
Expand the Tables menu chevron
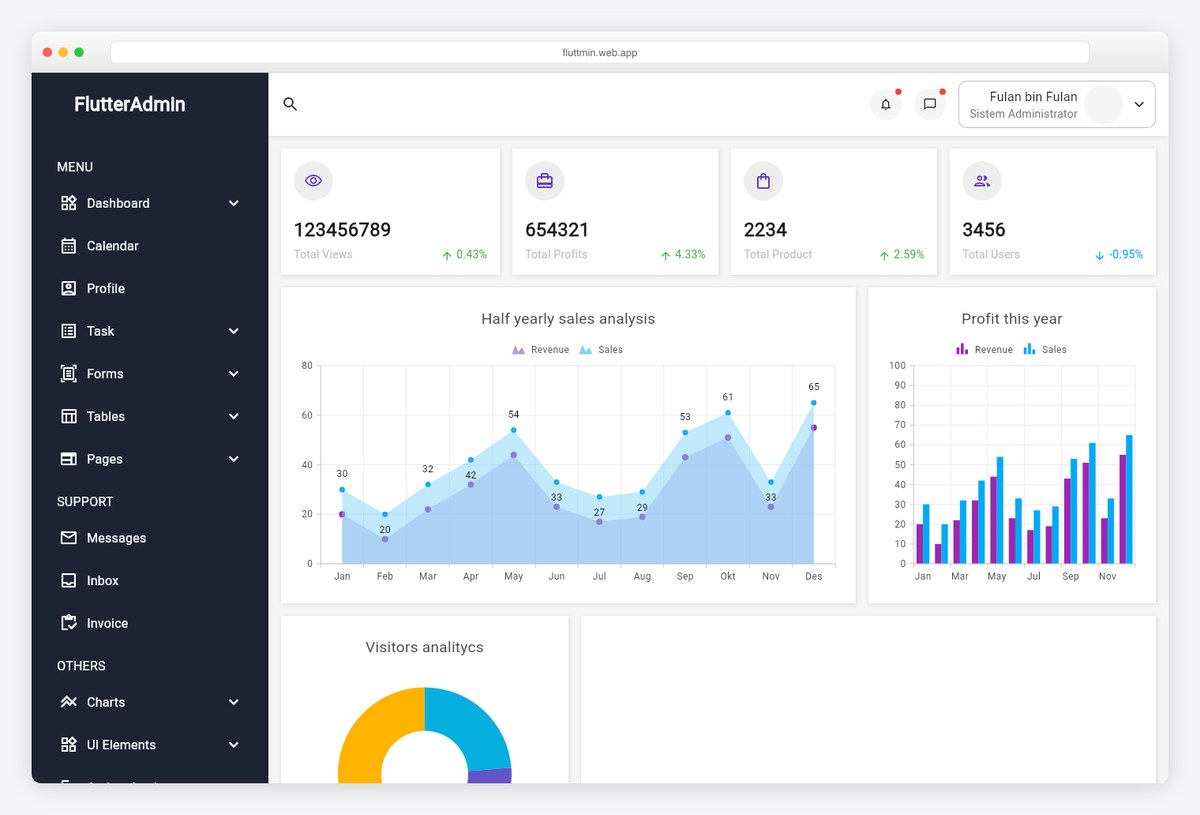234,416
